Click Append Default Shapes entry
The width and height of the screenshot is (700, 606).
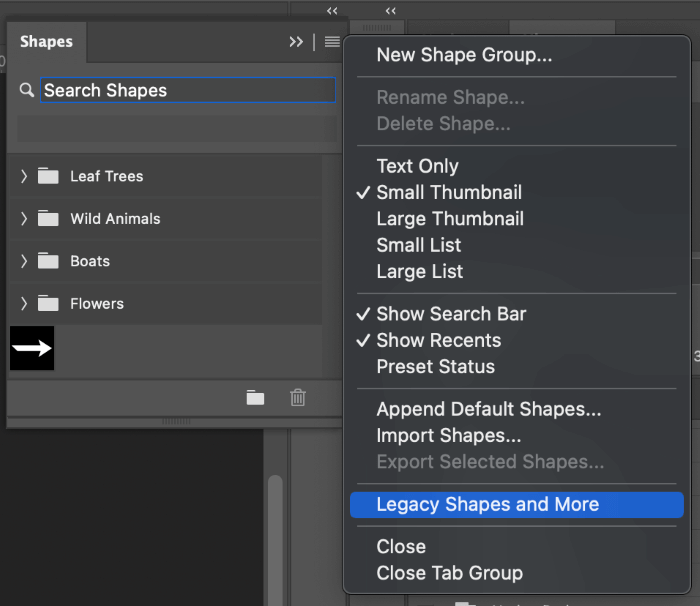point(488,410)
